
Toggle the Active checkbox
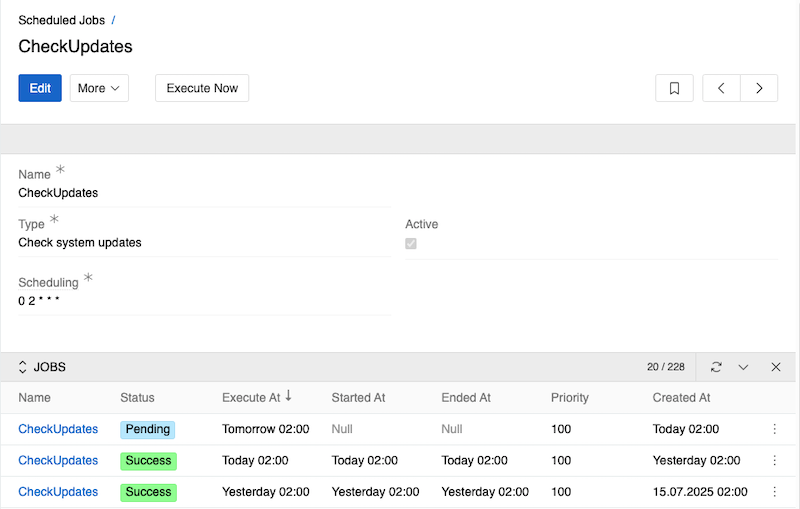[x=411, y=243]
